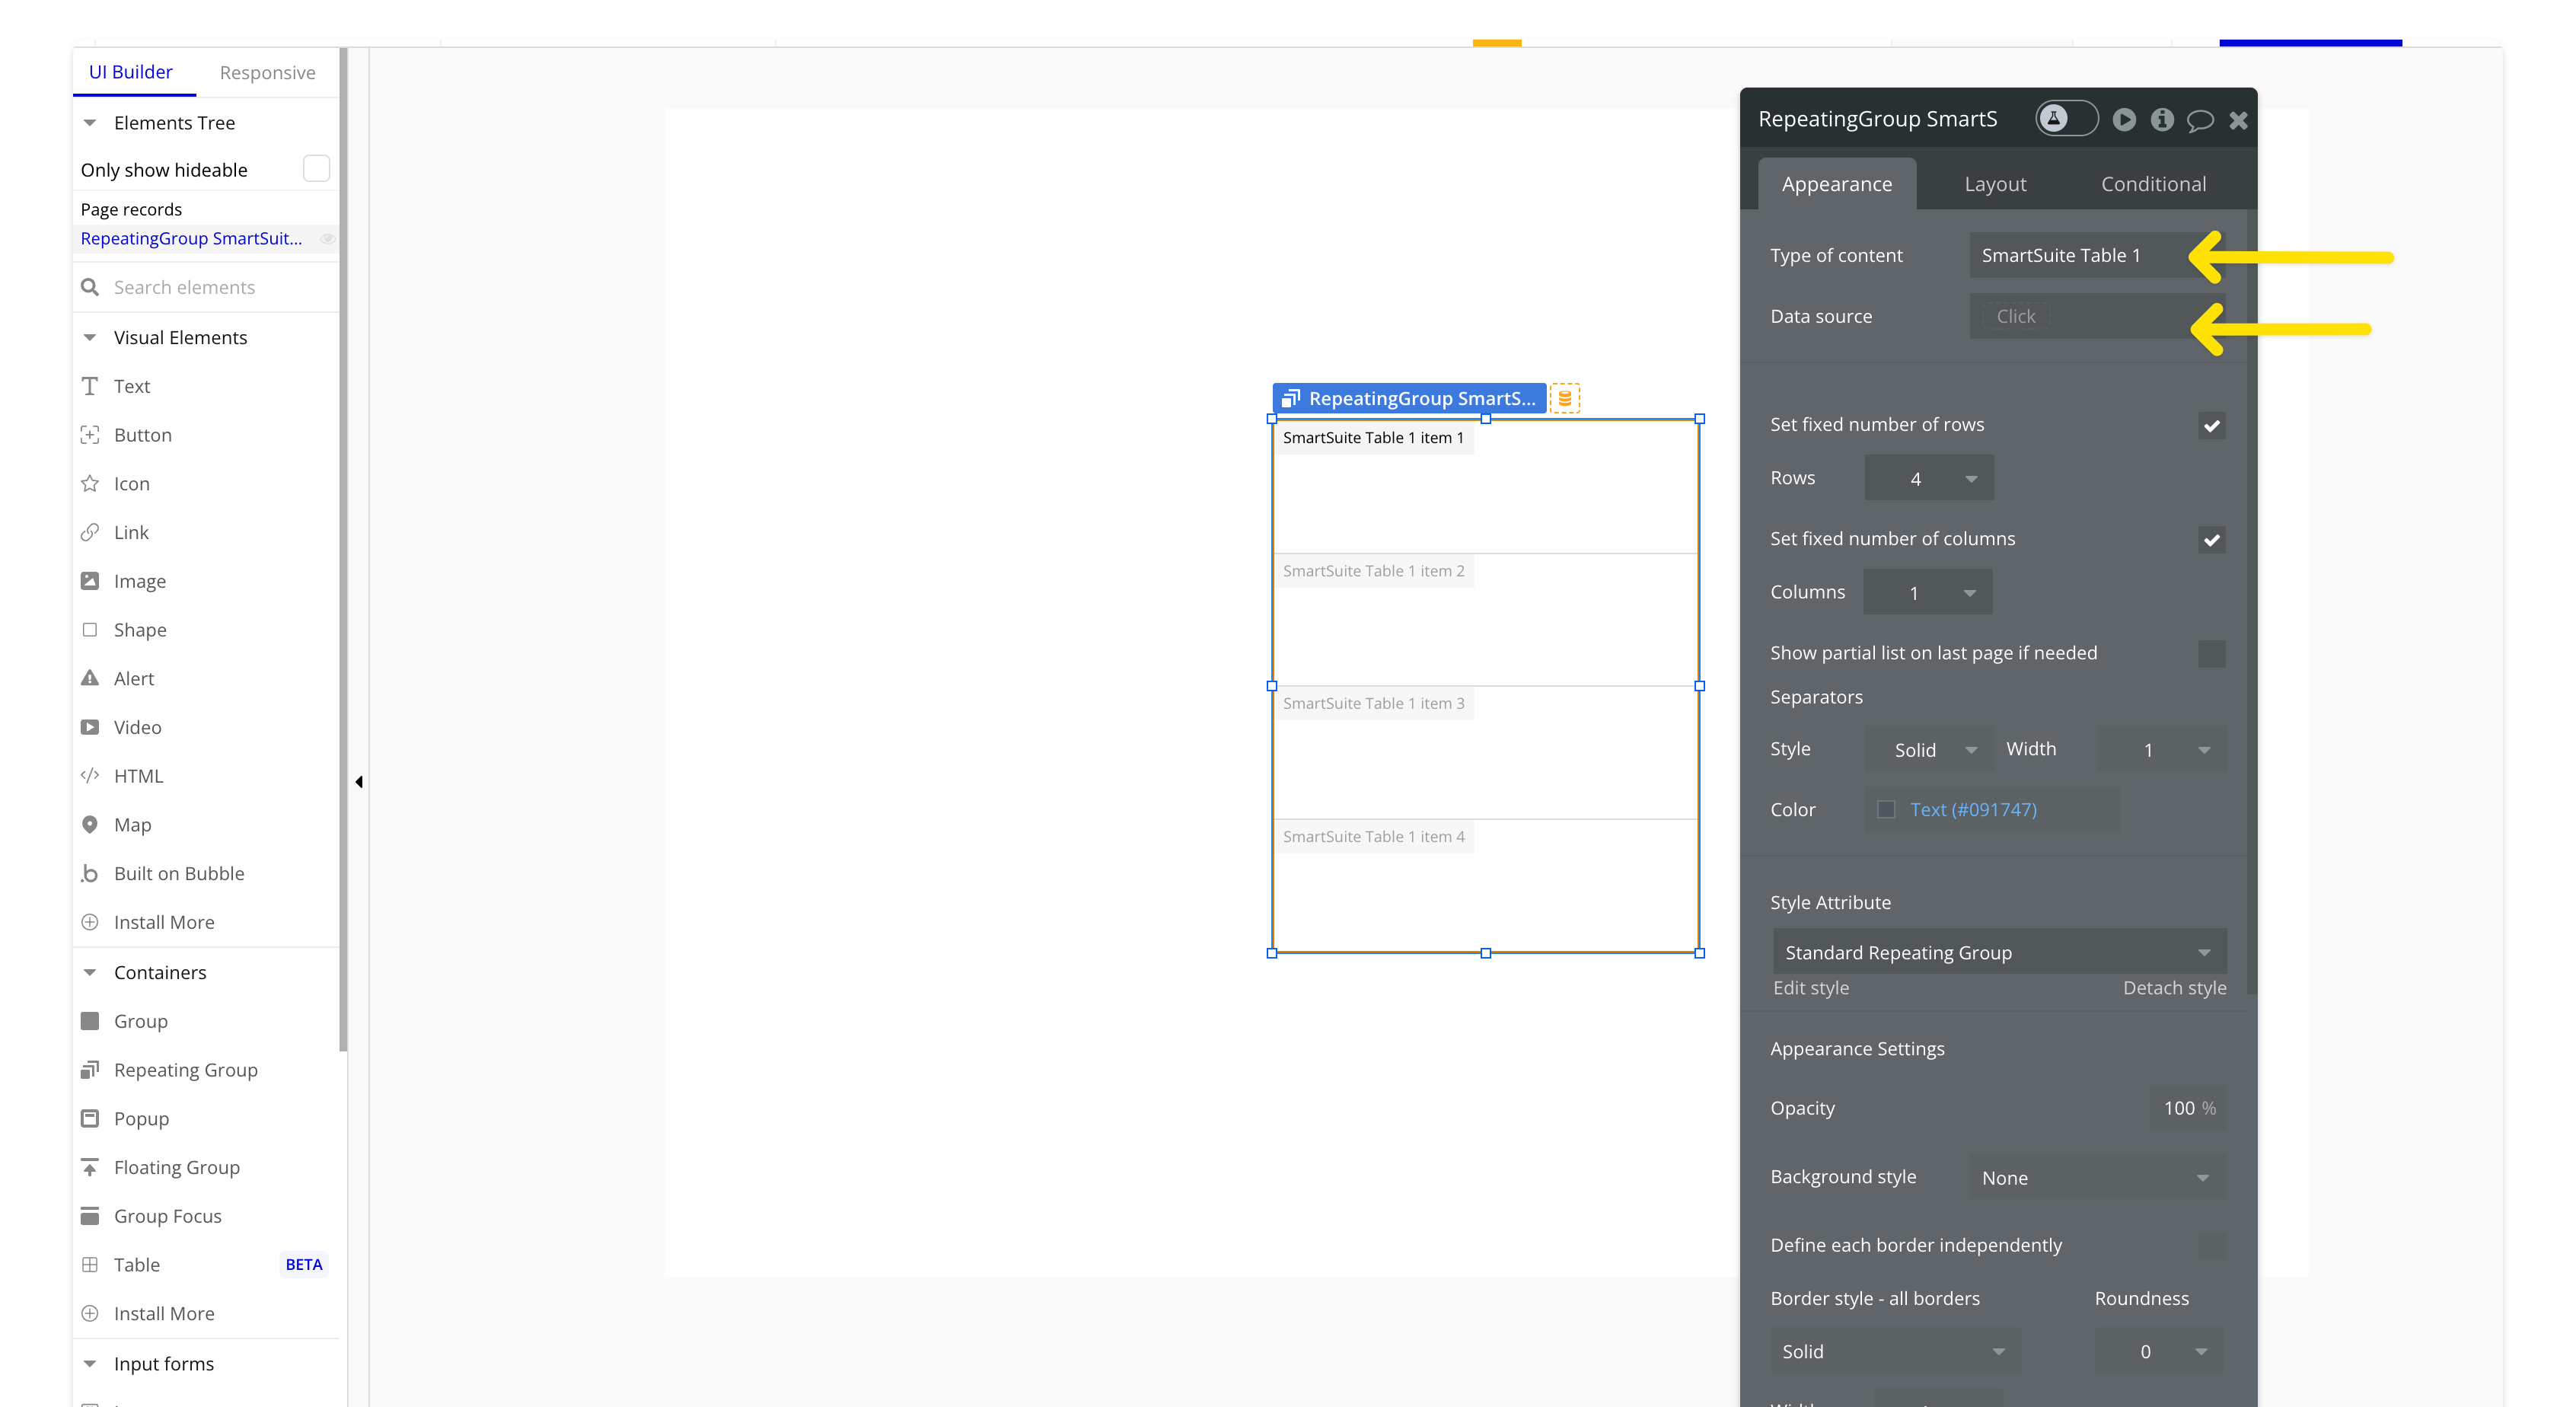Enable Show partial list on last page

[2211, 654]
